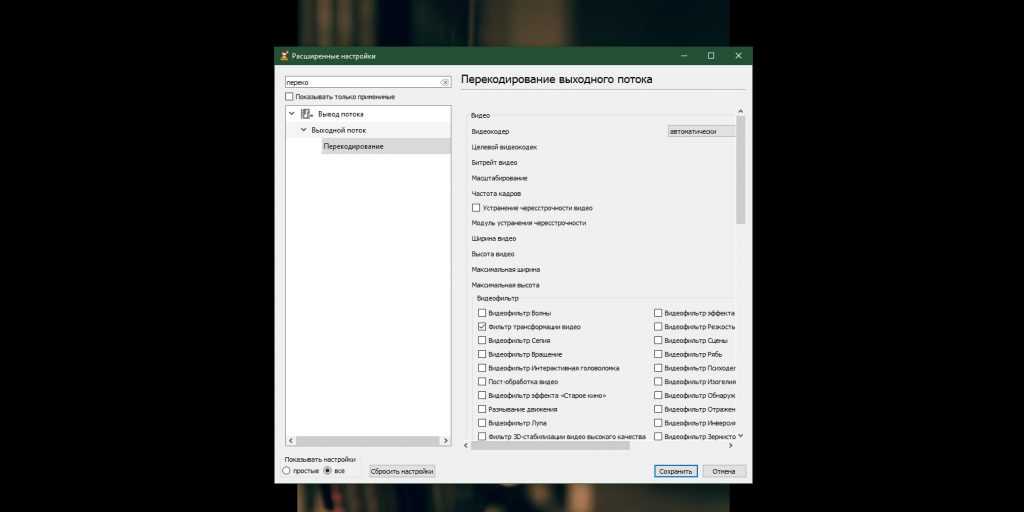Click the settings panel's scroll-down arrow
Viewport: 1024px width, 512px height.
(741, 436)
